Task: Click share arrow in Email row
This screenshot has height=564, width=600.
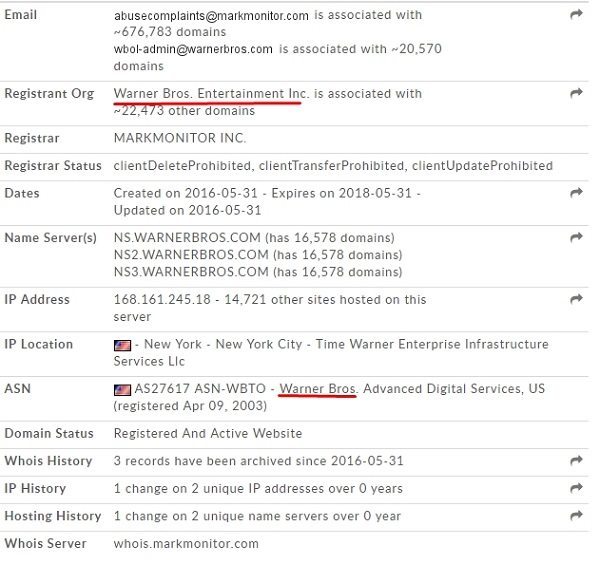Action: tap(576, 15)
